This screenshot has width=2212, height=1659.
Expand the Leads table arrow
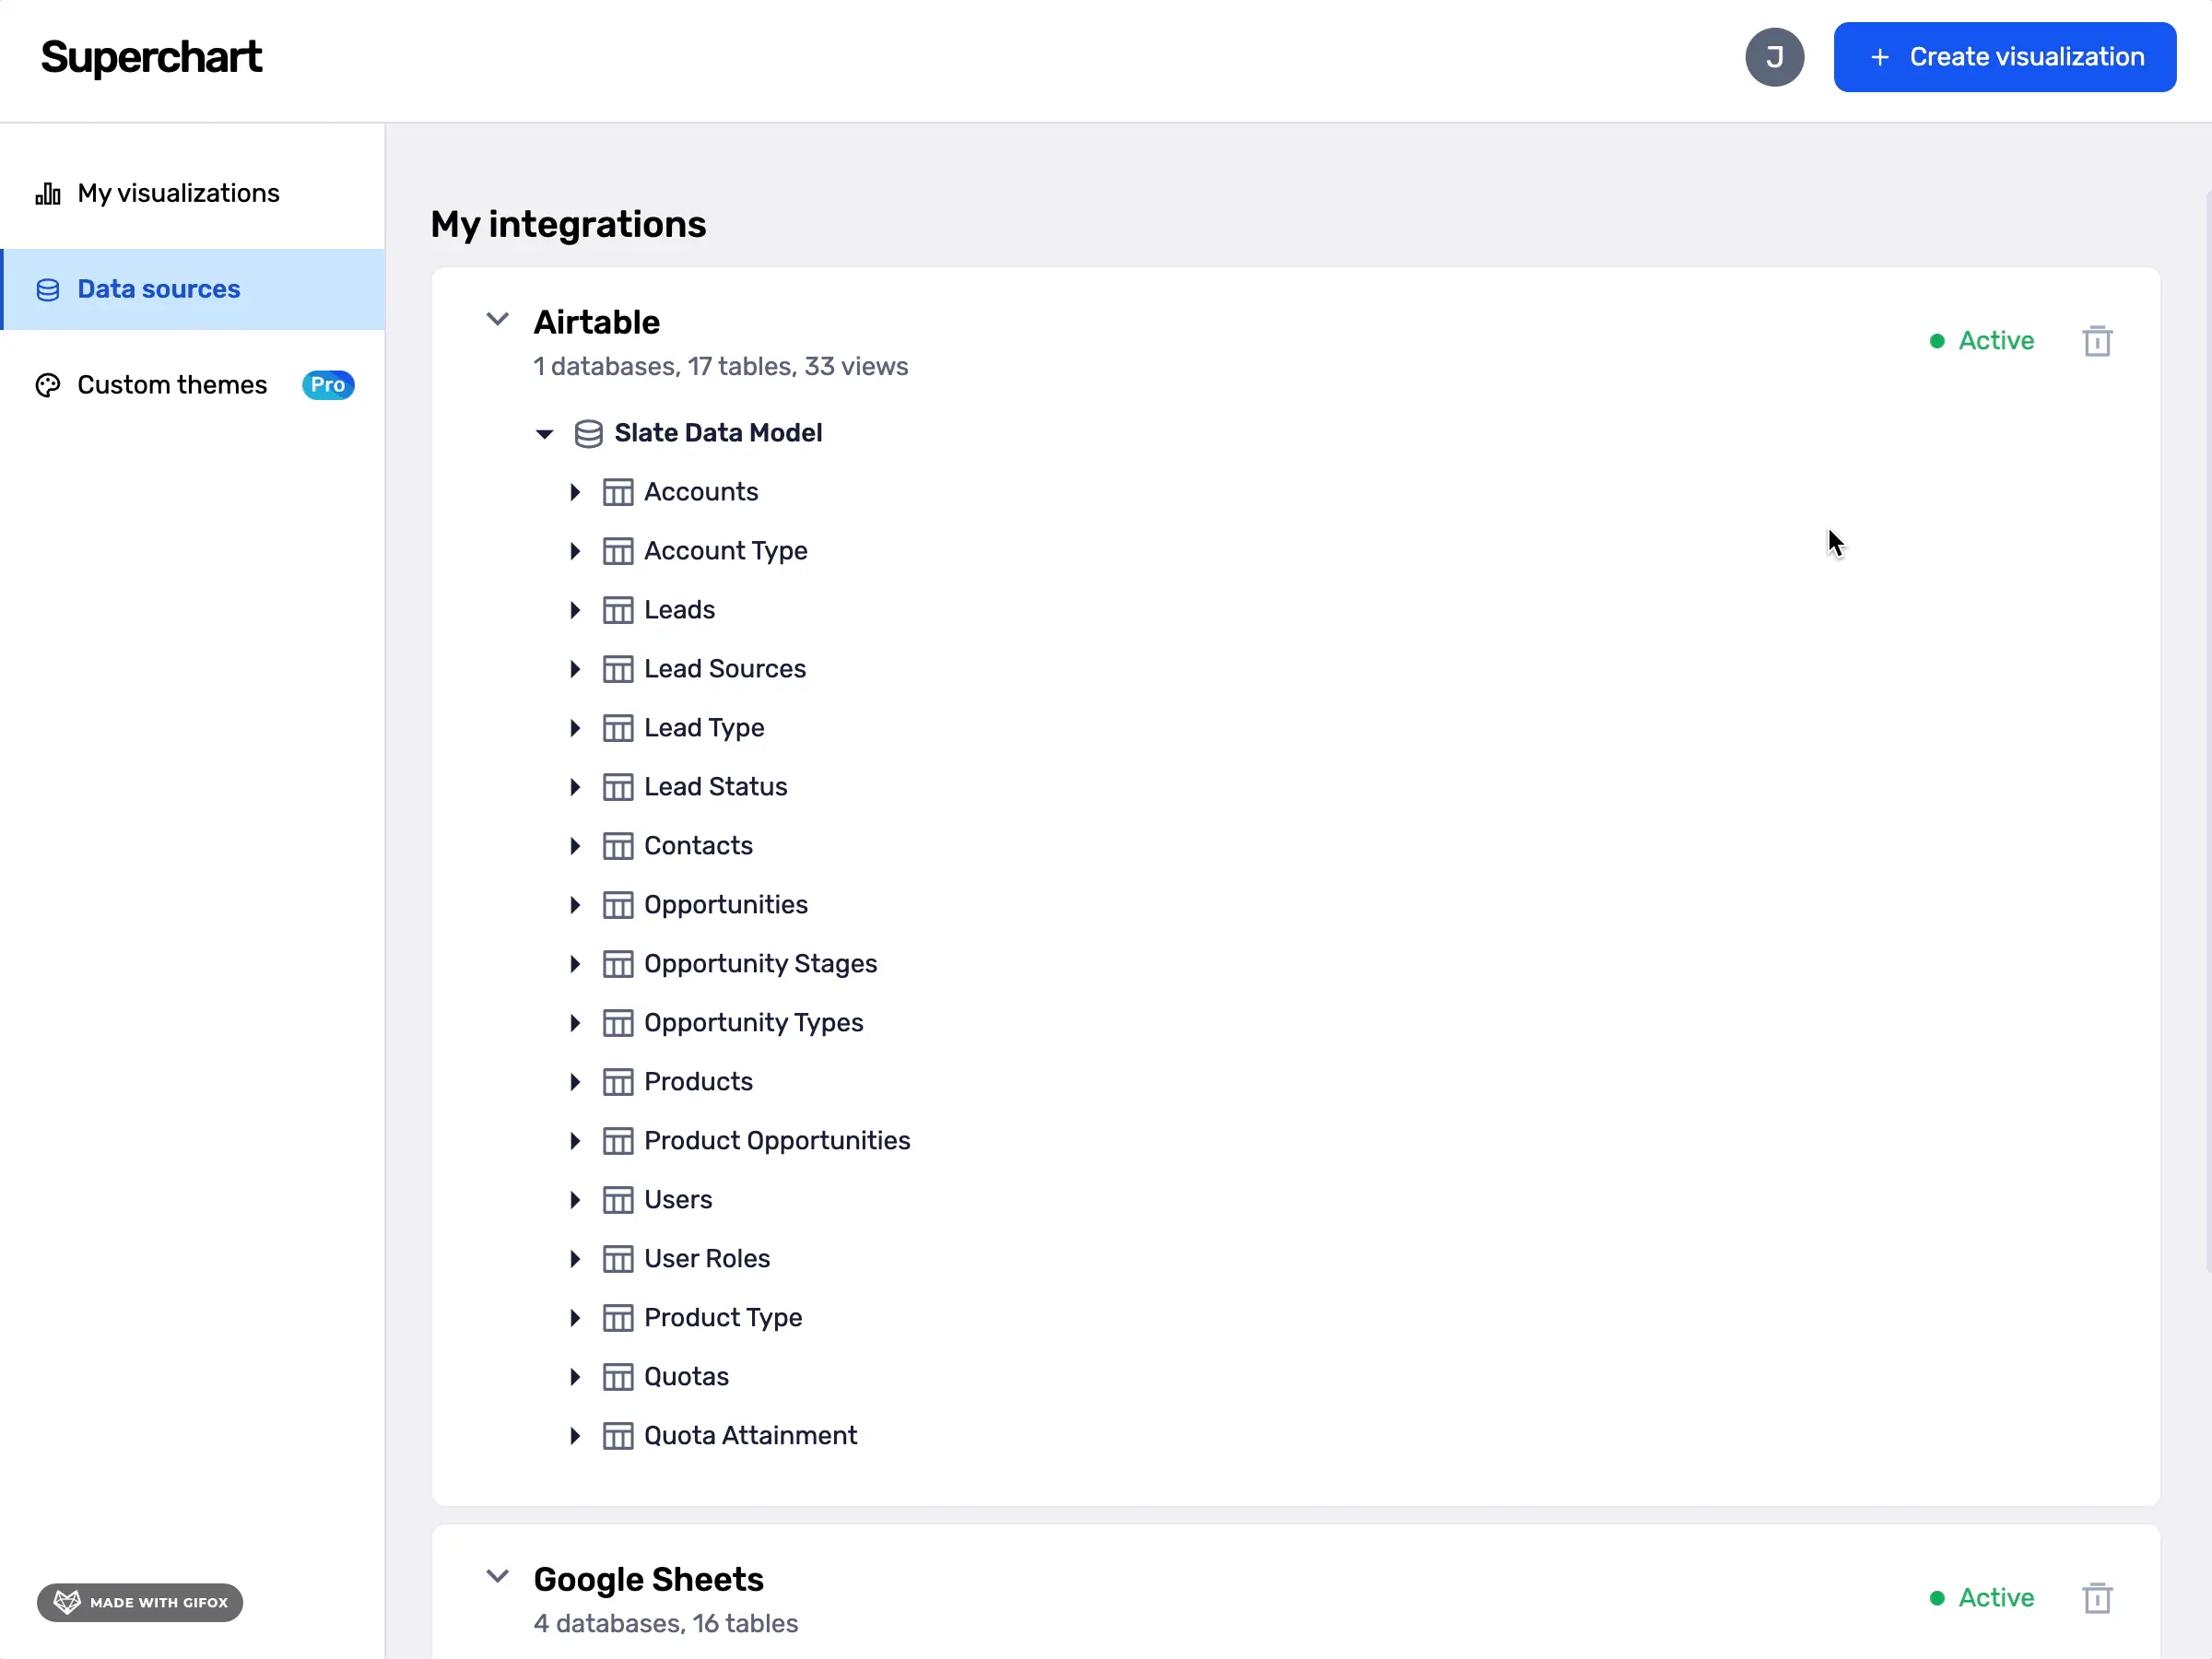575,610
